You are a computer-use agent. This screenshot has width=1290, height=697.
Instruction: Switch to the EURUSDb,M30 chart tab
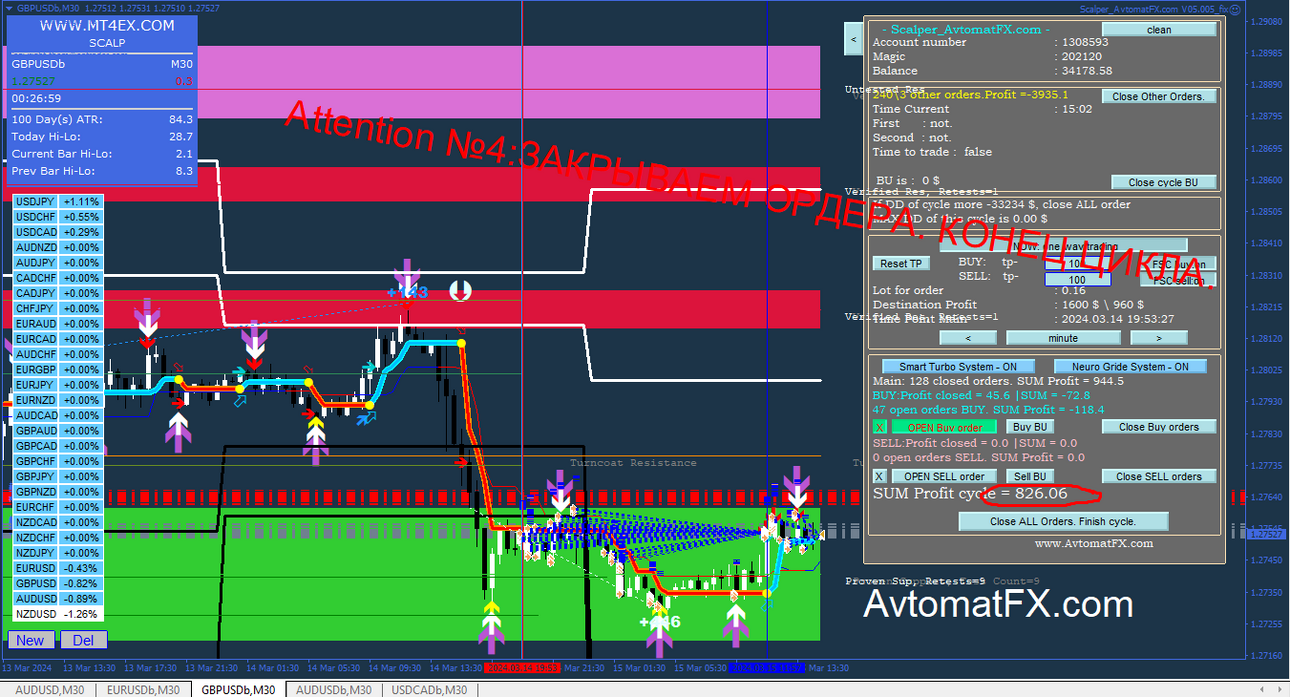(143, 690)
